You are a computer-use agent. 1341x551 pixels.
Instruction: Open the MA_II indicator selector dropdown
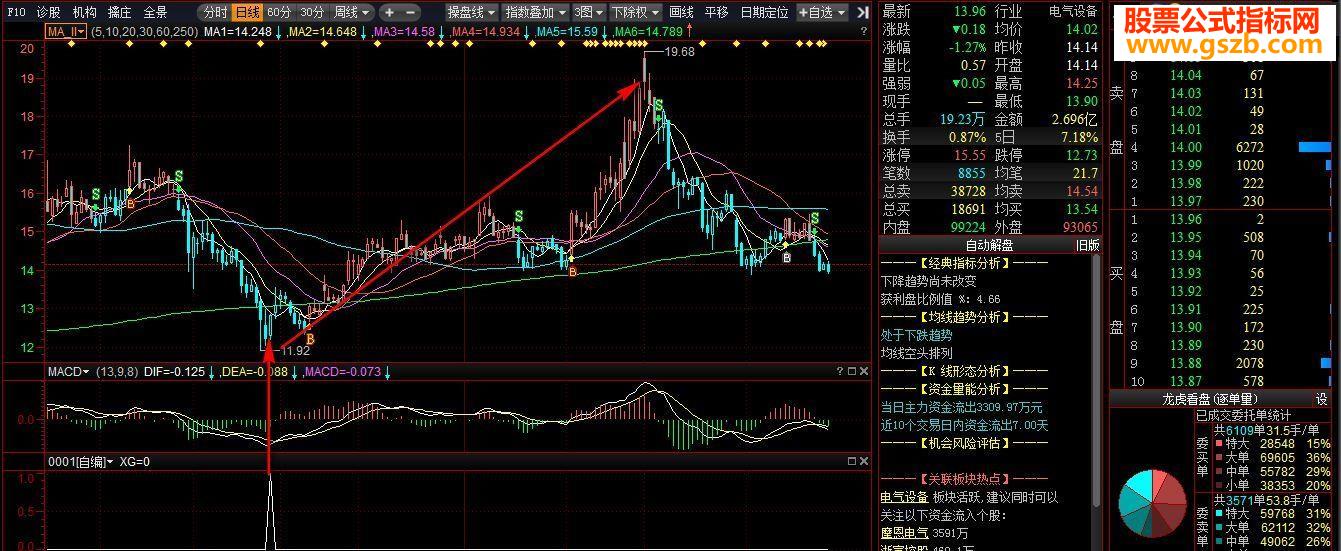66,32
